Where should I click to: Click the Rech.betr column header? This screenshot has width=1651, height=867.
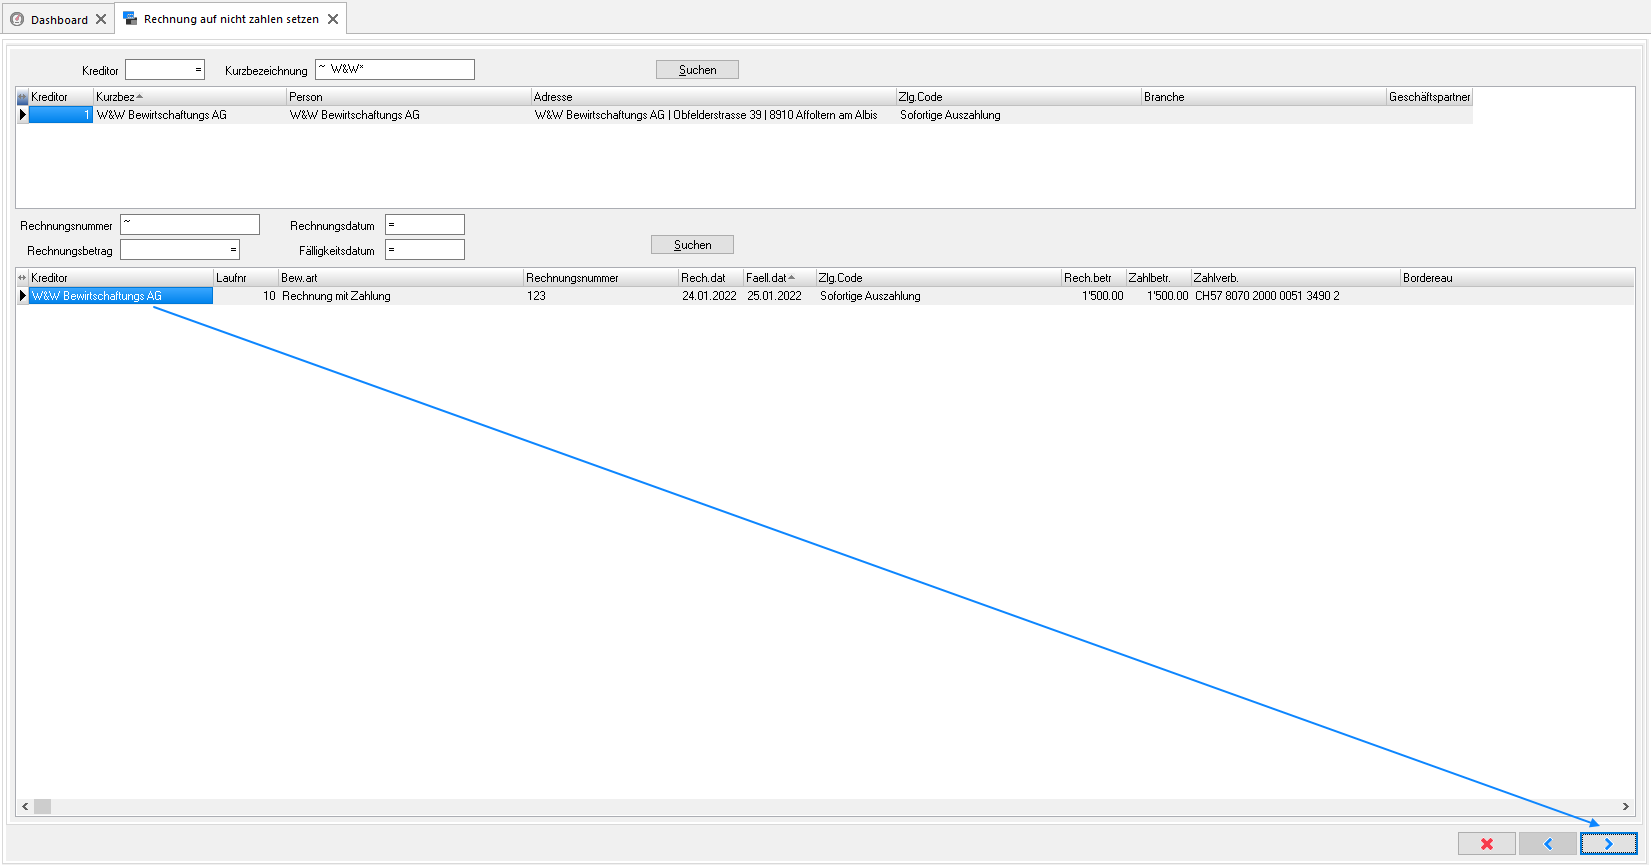pos(1093,278)
